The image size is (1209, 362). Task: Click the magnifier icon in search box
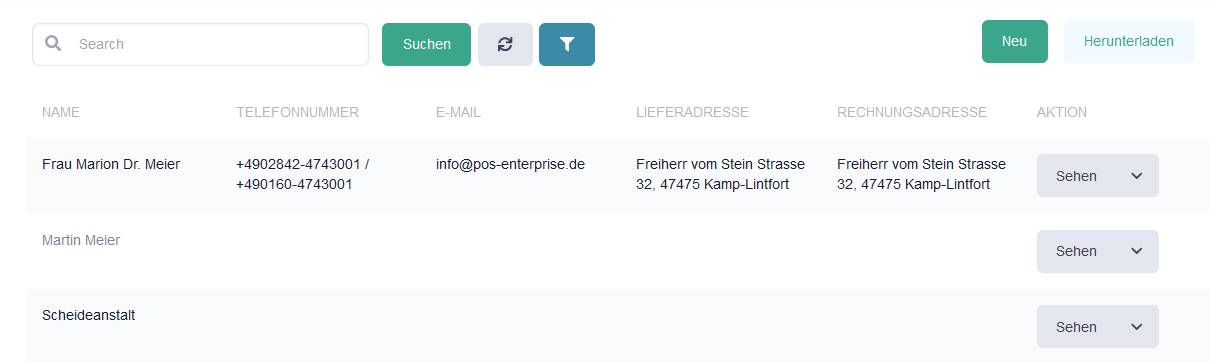click(54, 44)
